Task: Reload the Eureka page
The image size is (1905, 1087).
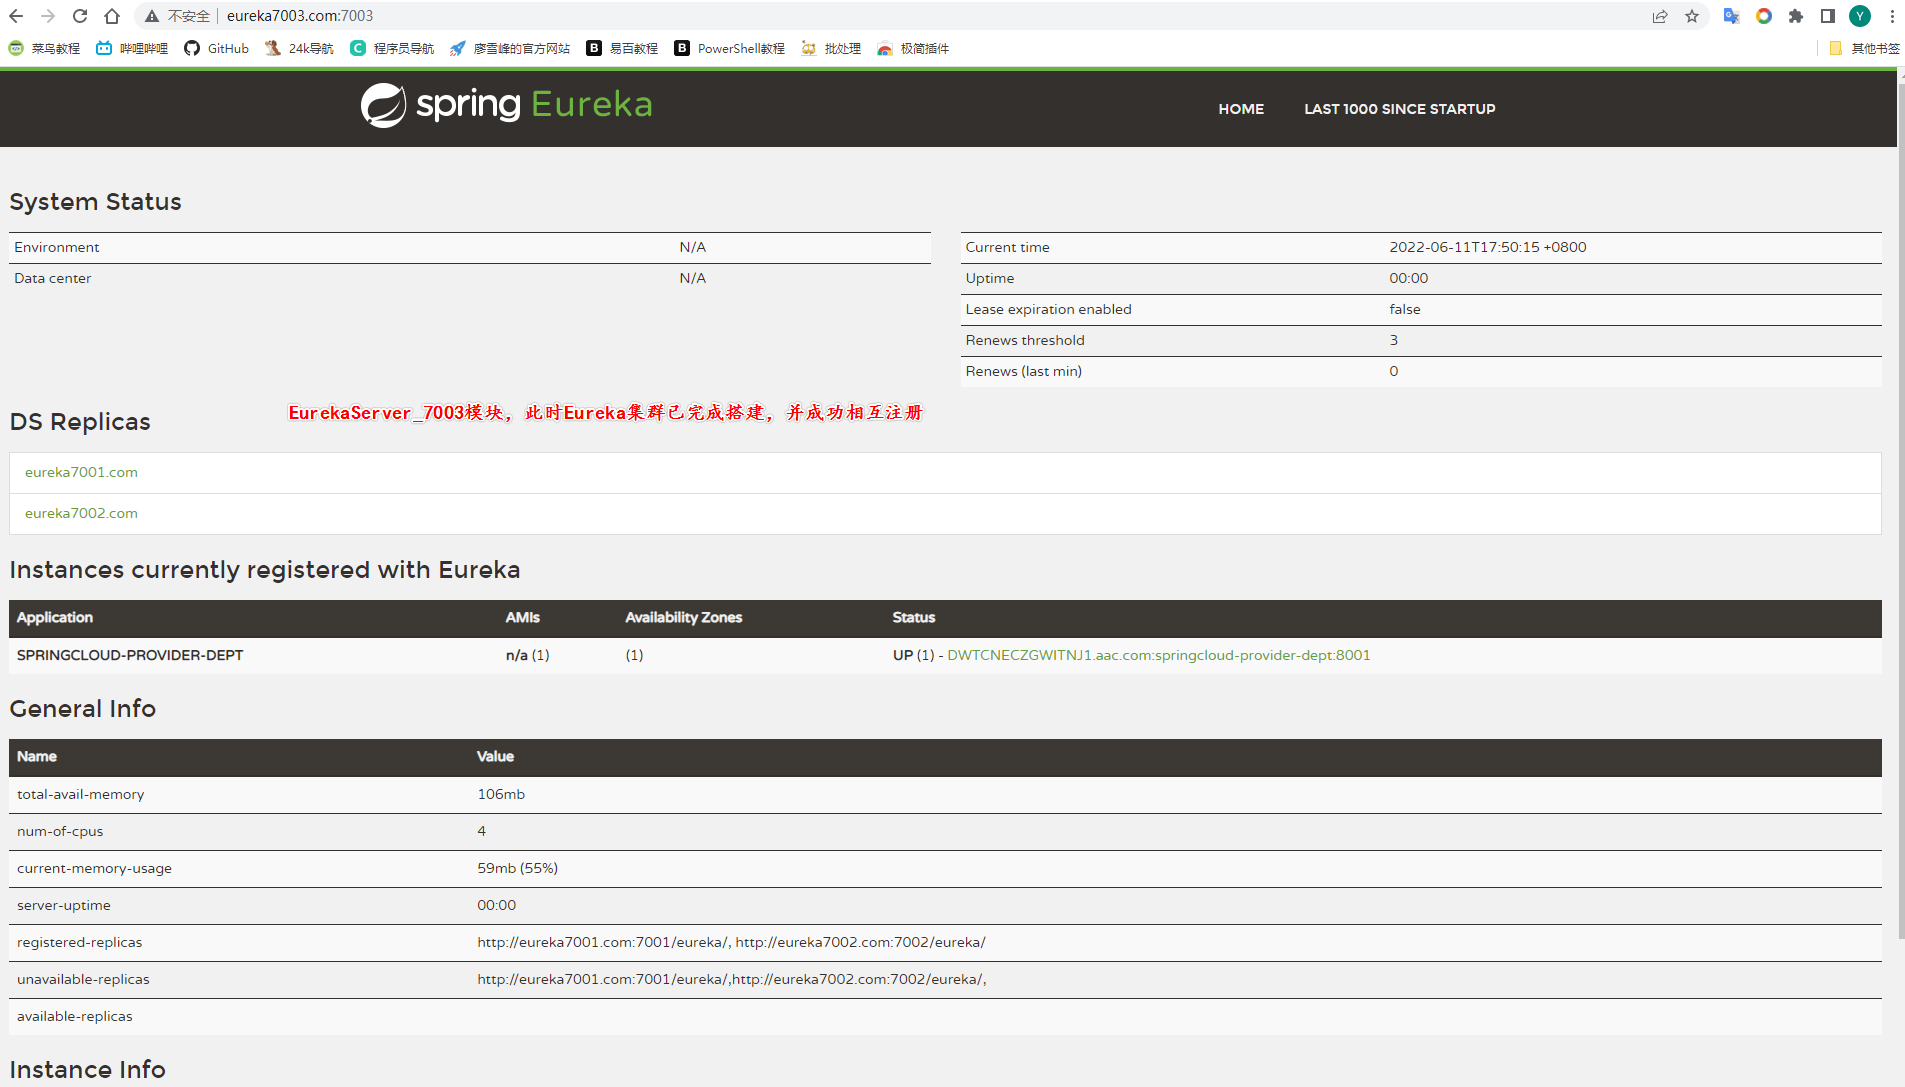Action: [80, 16]
